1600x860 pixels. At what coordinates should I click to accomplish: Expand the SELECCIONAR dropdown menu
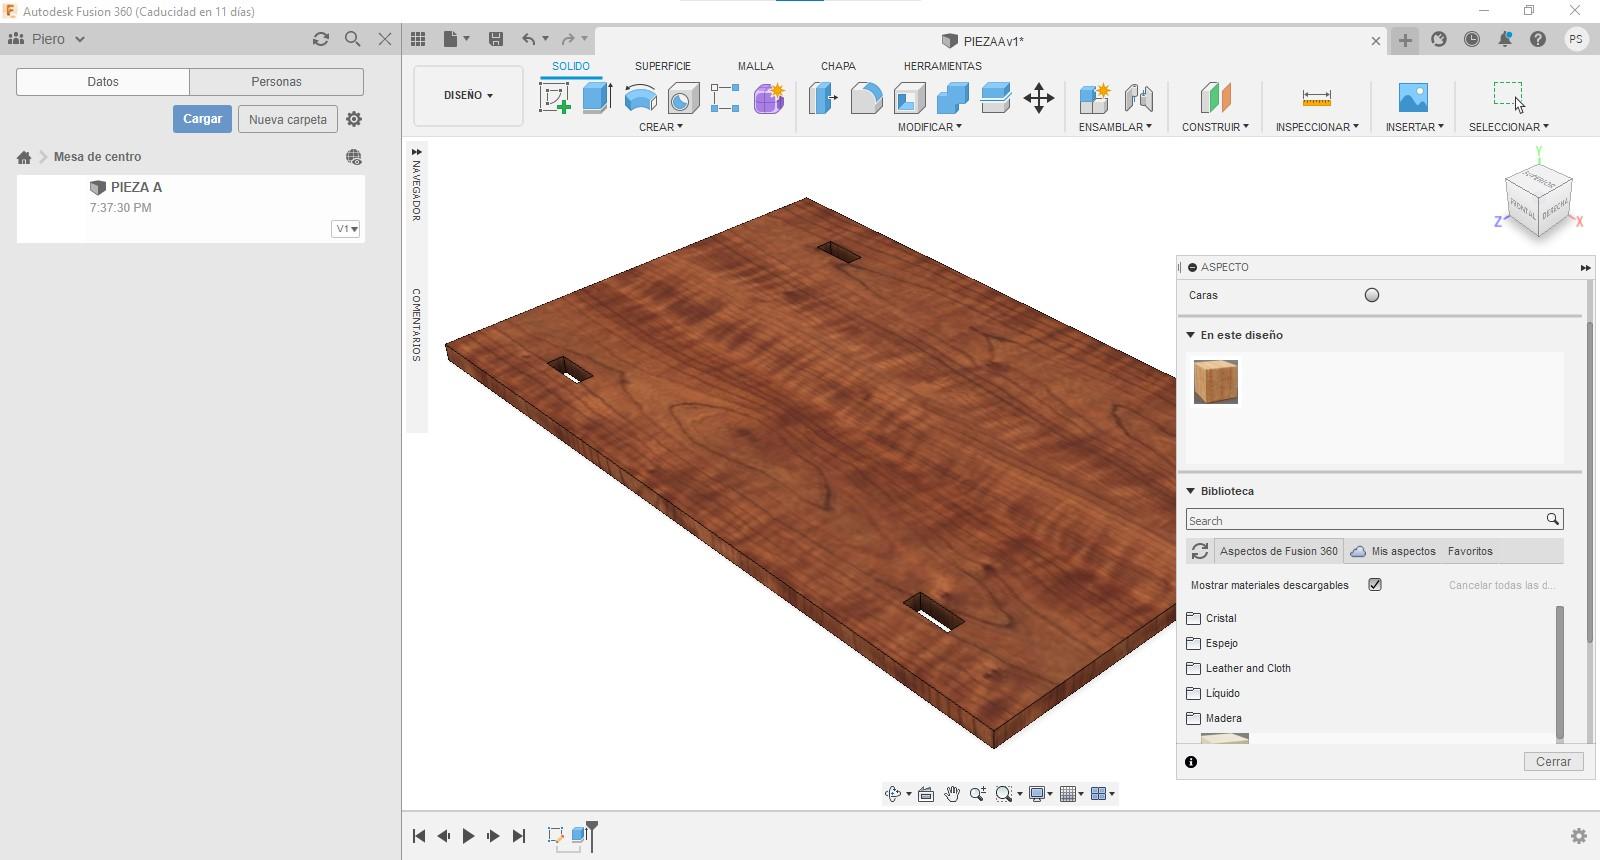1508,127
